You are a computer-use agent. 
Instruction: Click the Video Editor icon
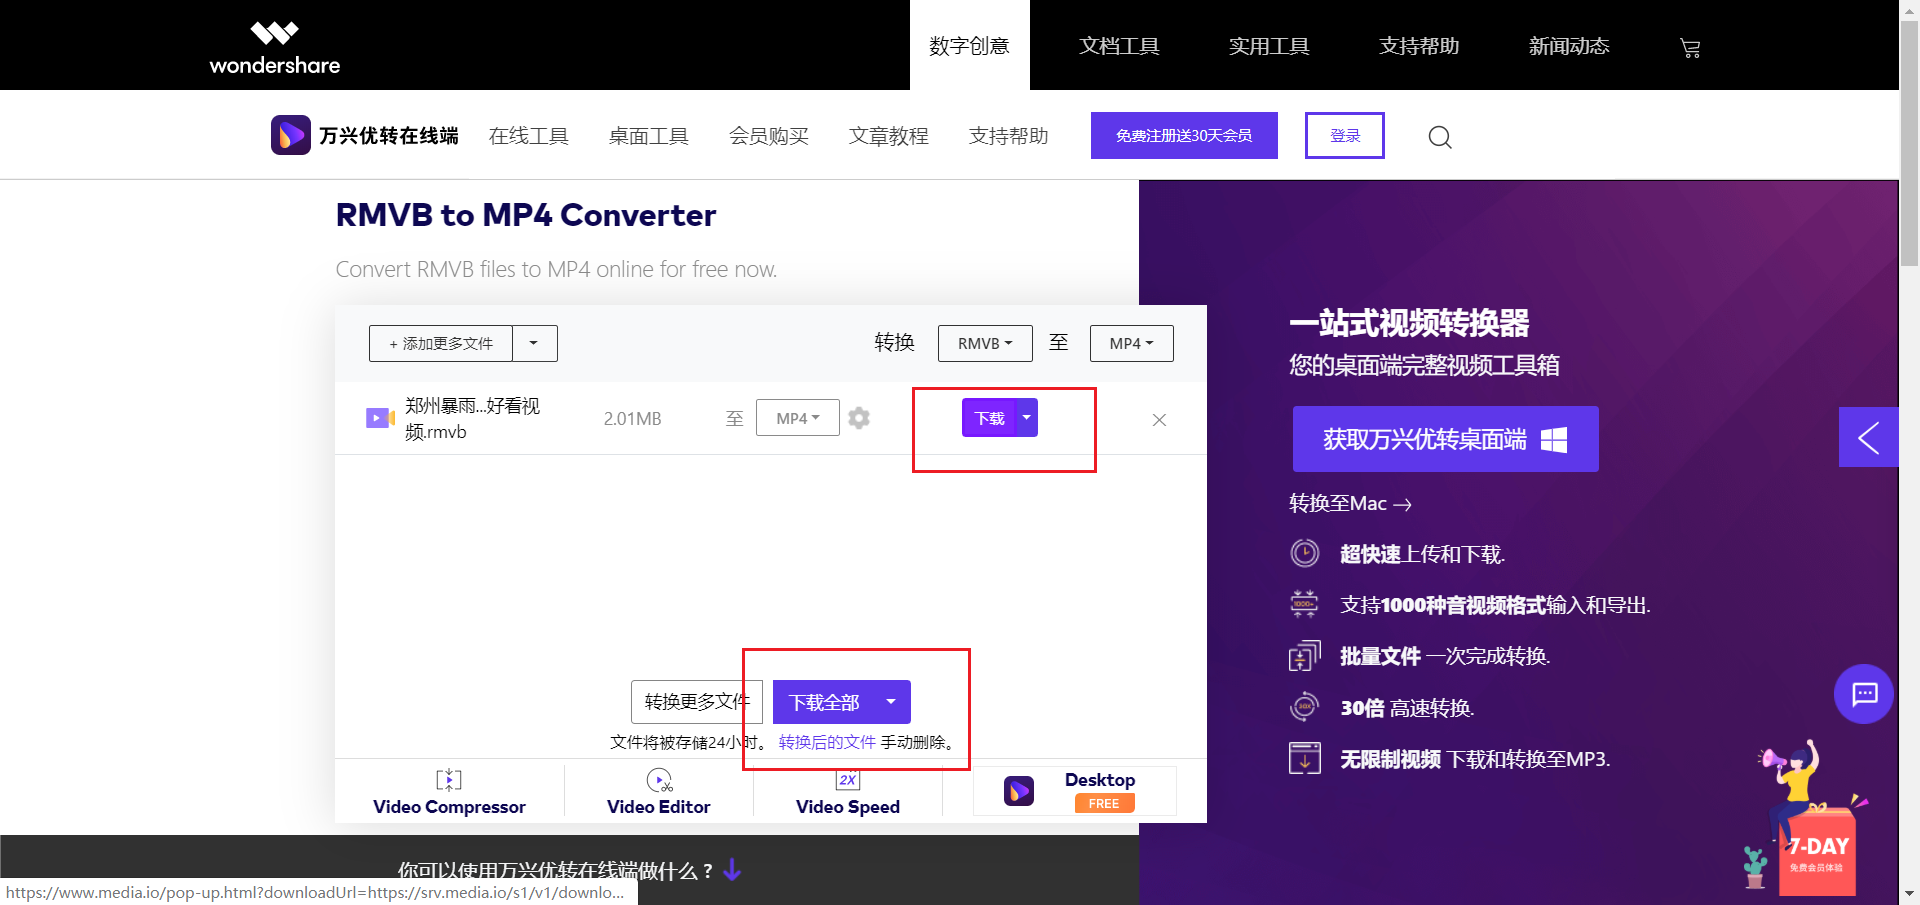point(659,780)
